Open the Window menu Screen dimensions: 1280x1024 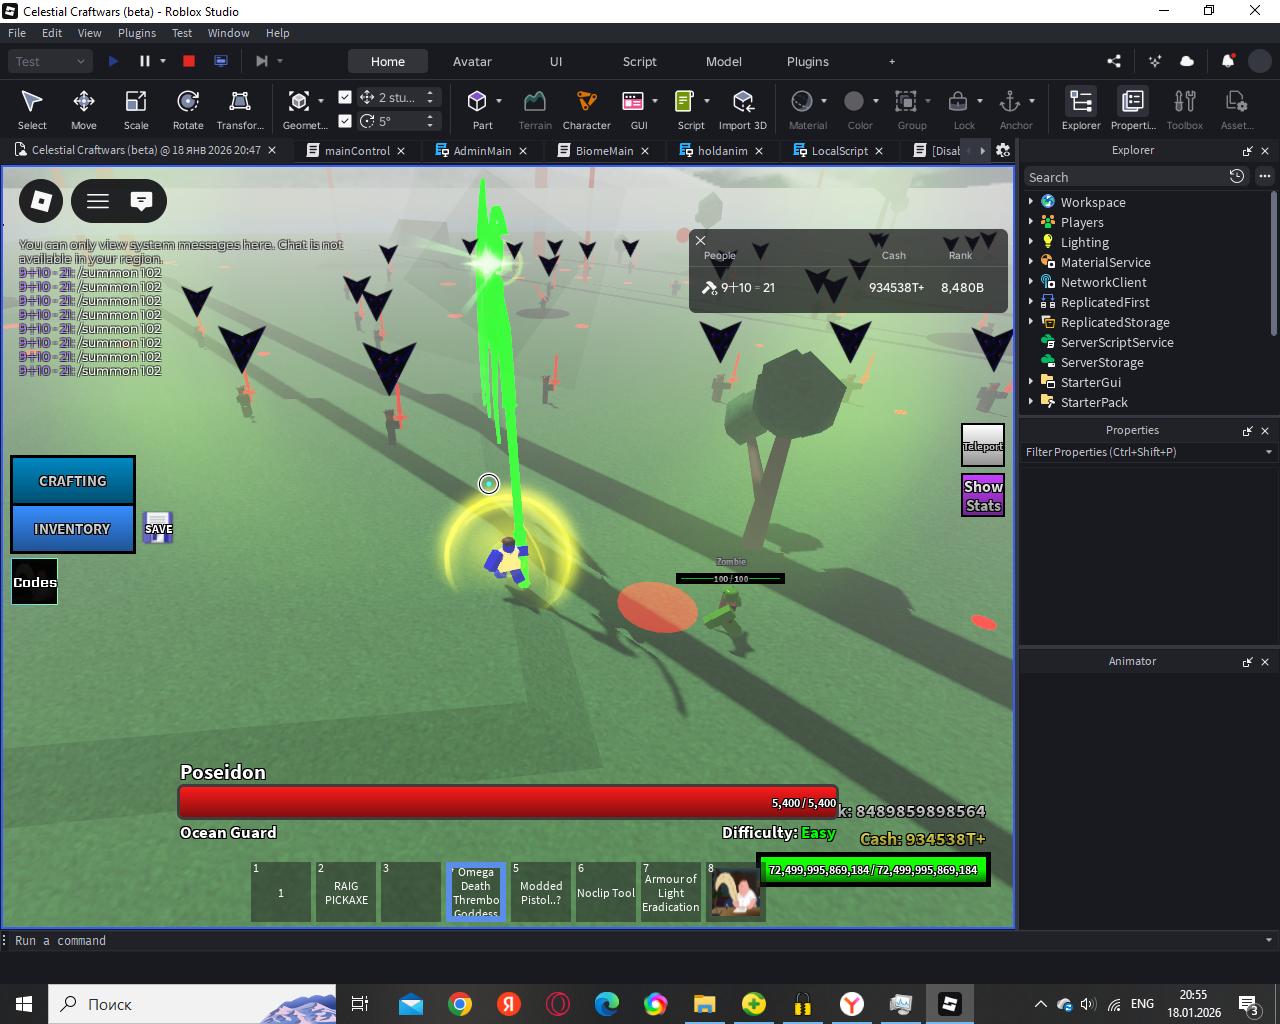pyautogui.click(x=228, y=33)
